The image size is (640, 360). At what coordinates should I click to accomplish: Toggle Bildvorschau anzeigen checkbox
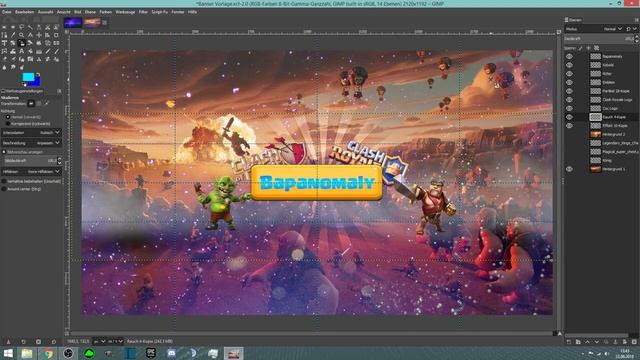tap(4, 152)
